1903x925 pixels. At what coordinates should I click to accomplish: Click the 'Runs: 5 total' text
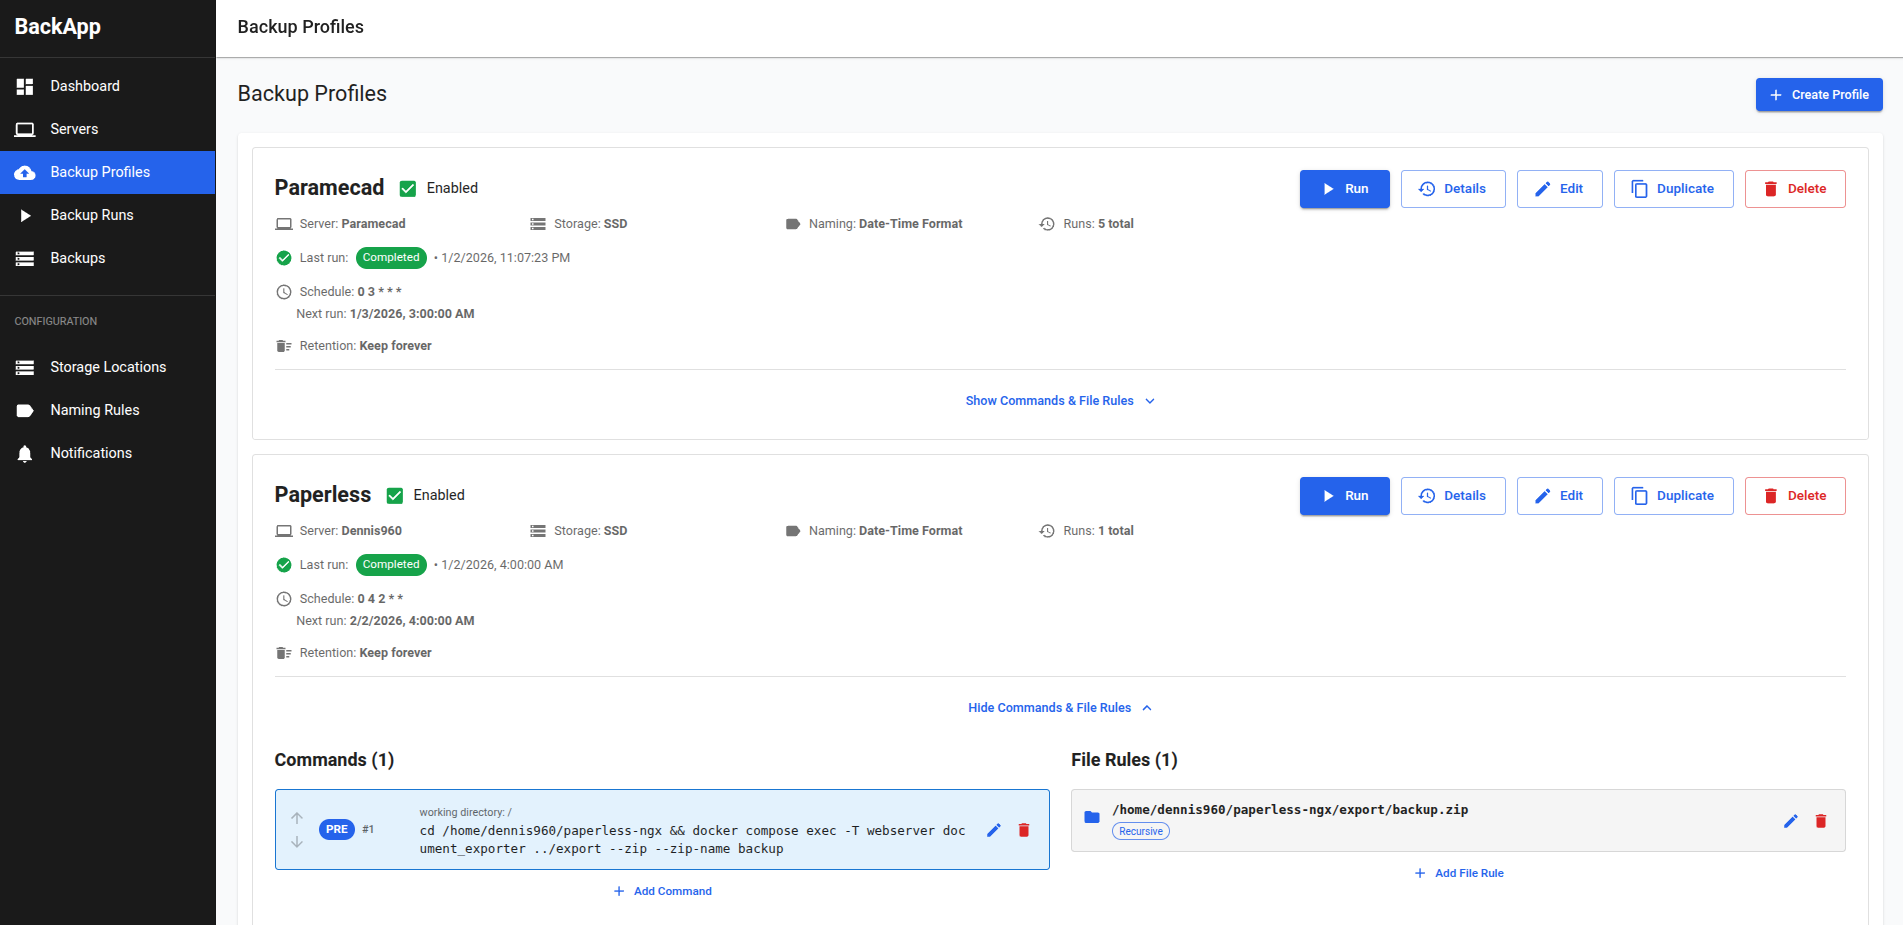[x=1098, y=224]
